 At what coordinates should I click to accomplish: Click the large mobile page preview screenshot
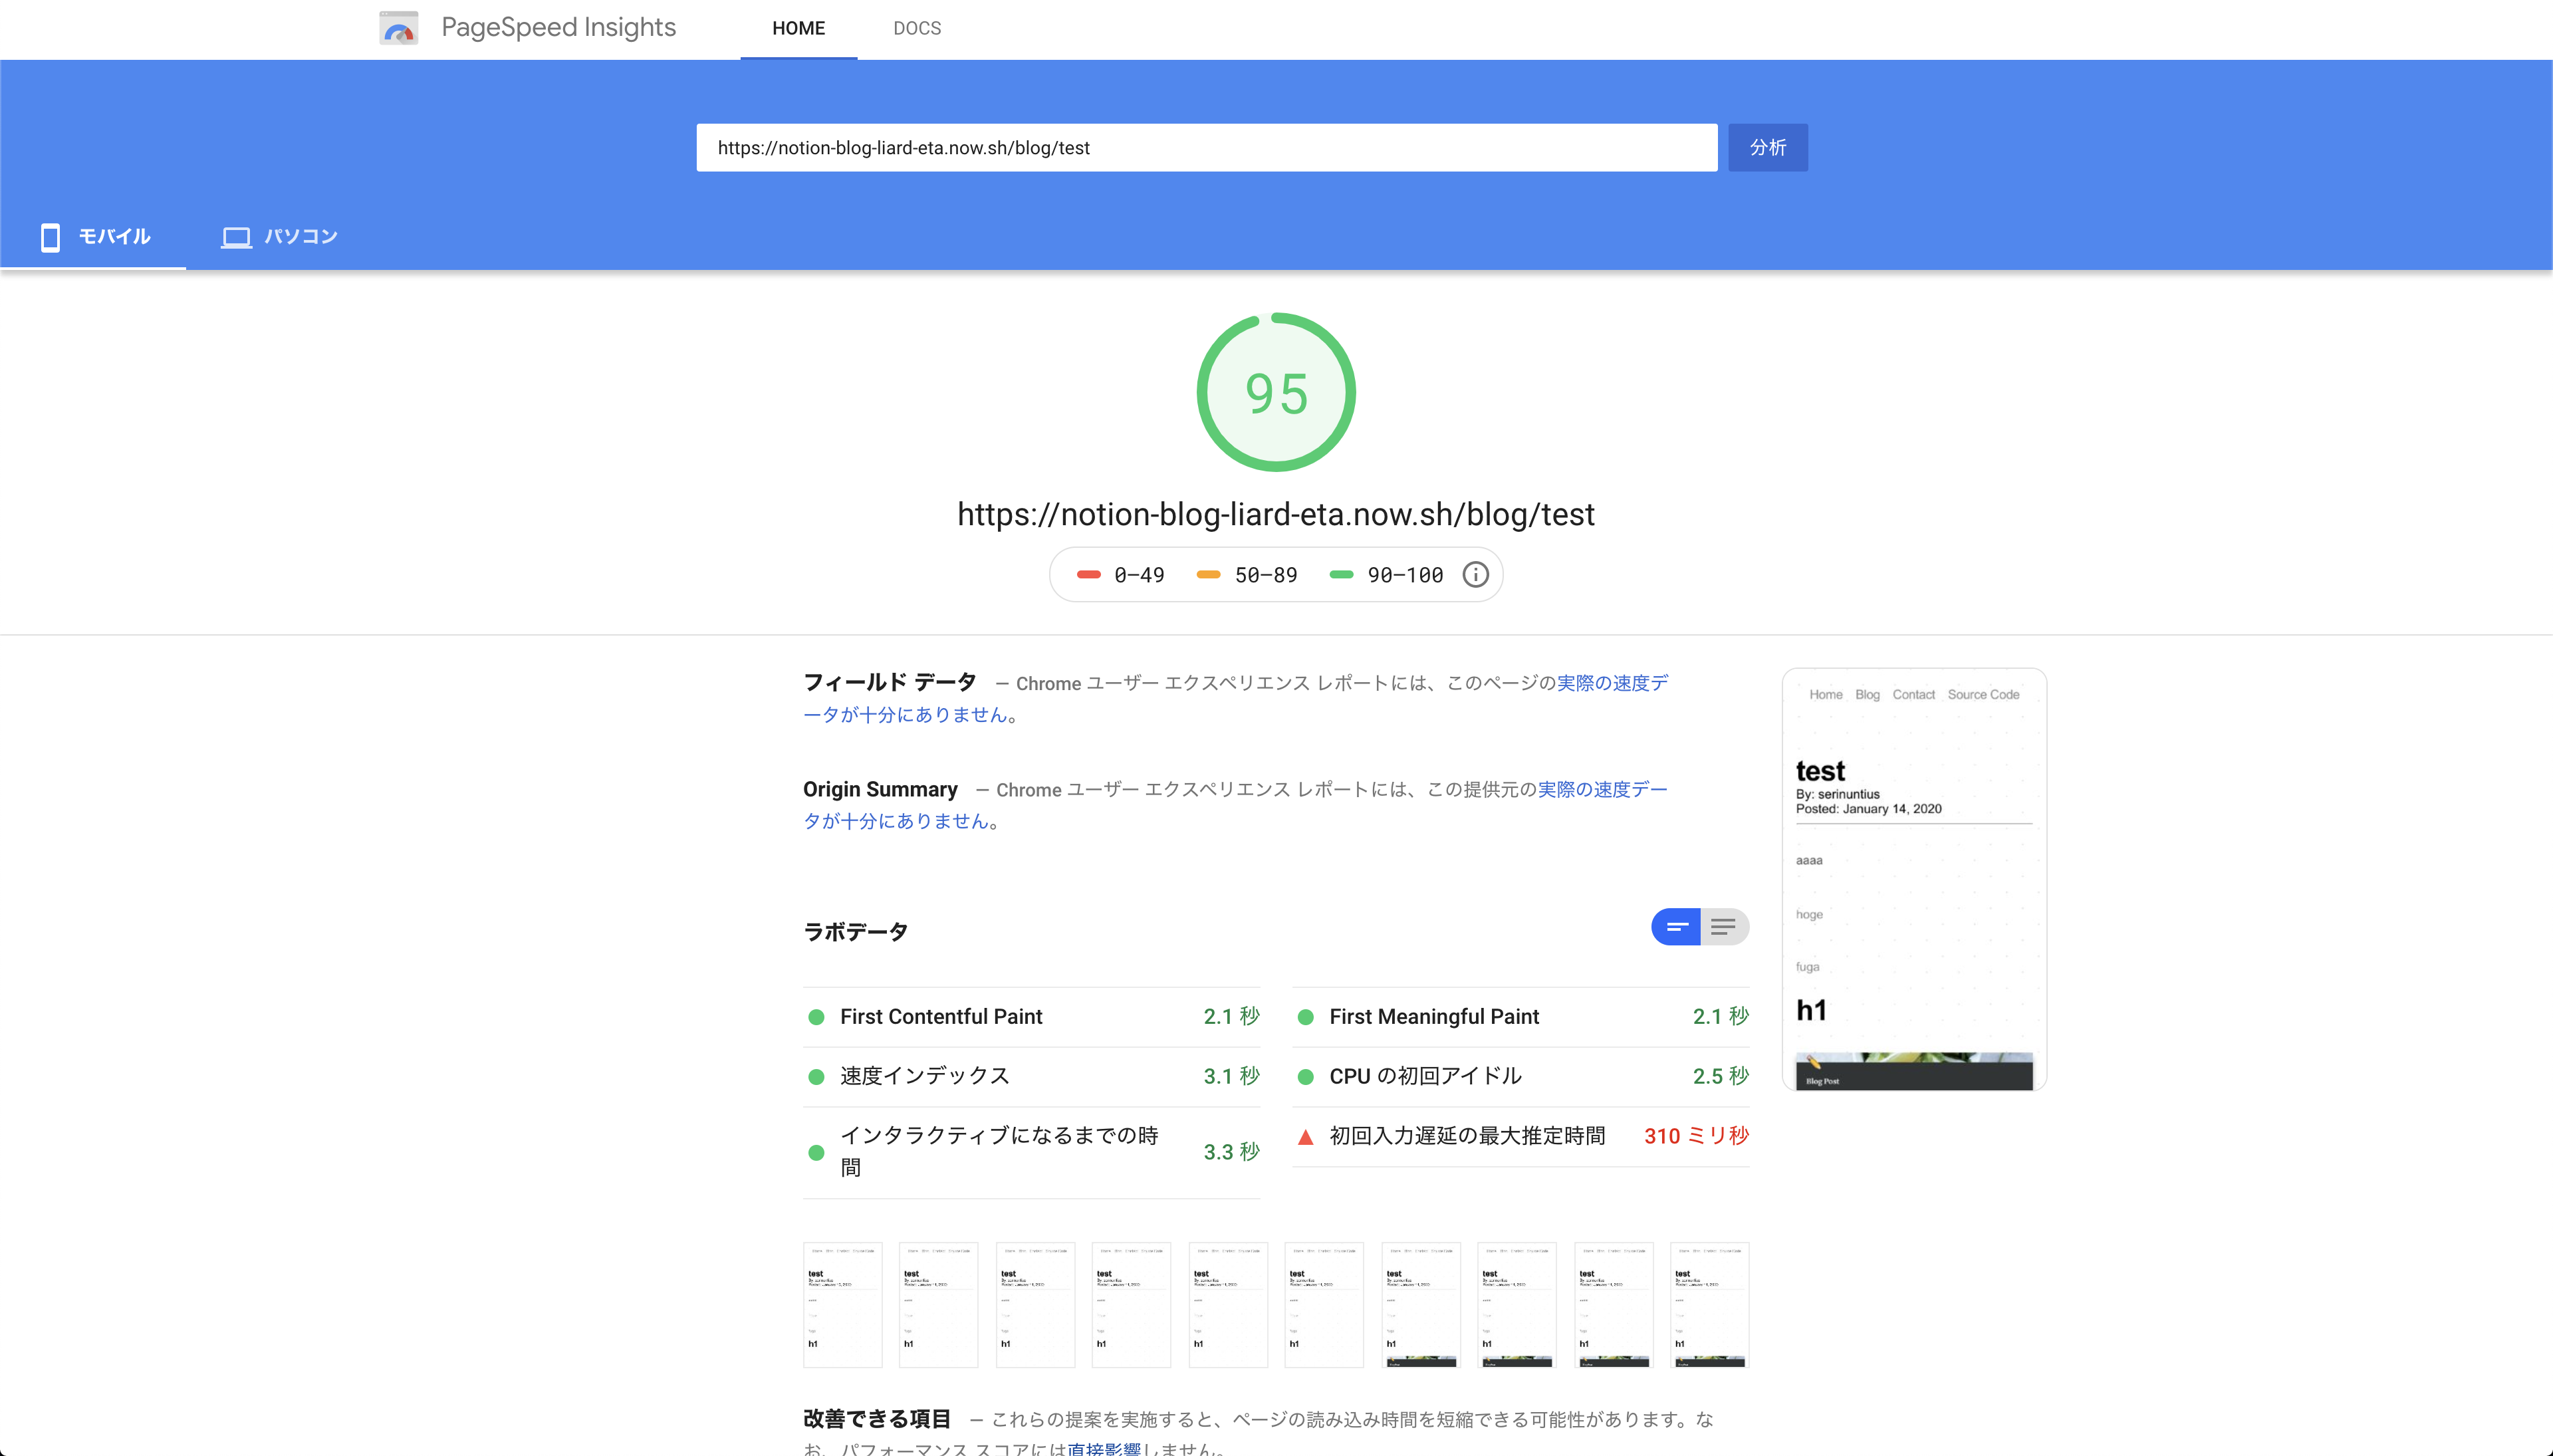click(1913, 880)
